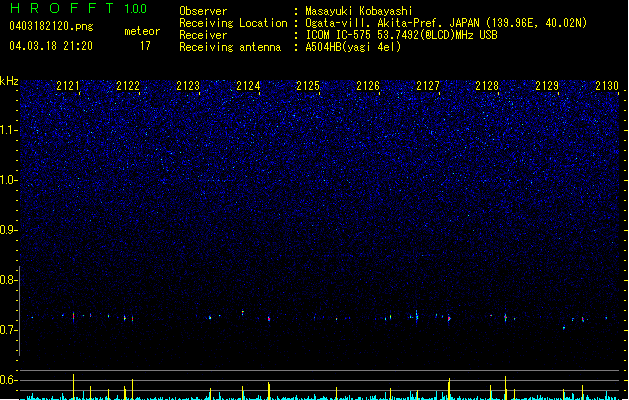Click the meteor echo just after 2127
The height and width of the screenshot is (400, 629).
tap(449, 319)
